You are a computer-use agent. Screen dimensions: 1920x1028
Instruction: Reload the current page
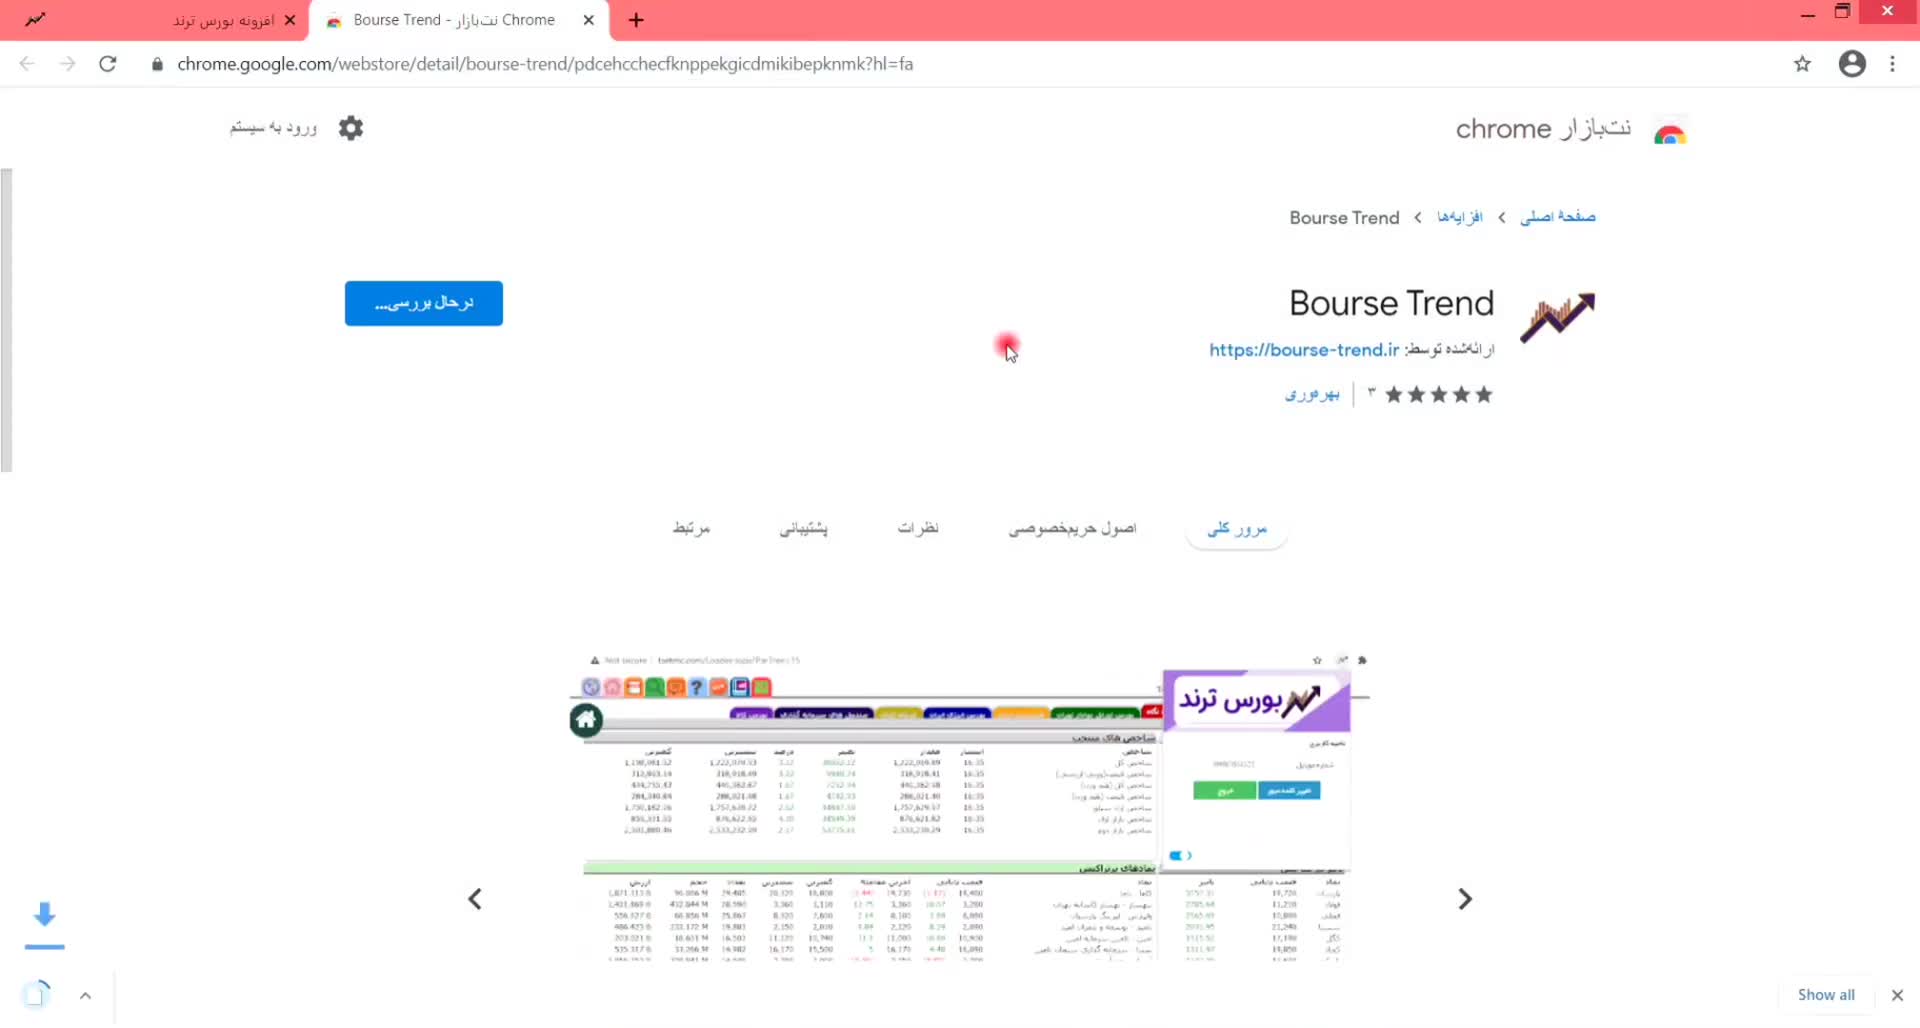pyautogui.click(x=108, y=64)
